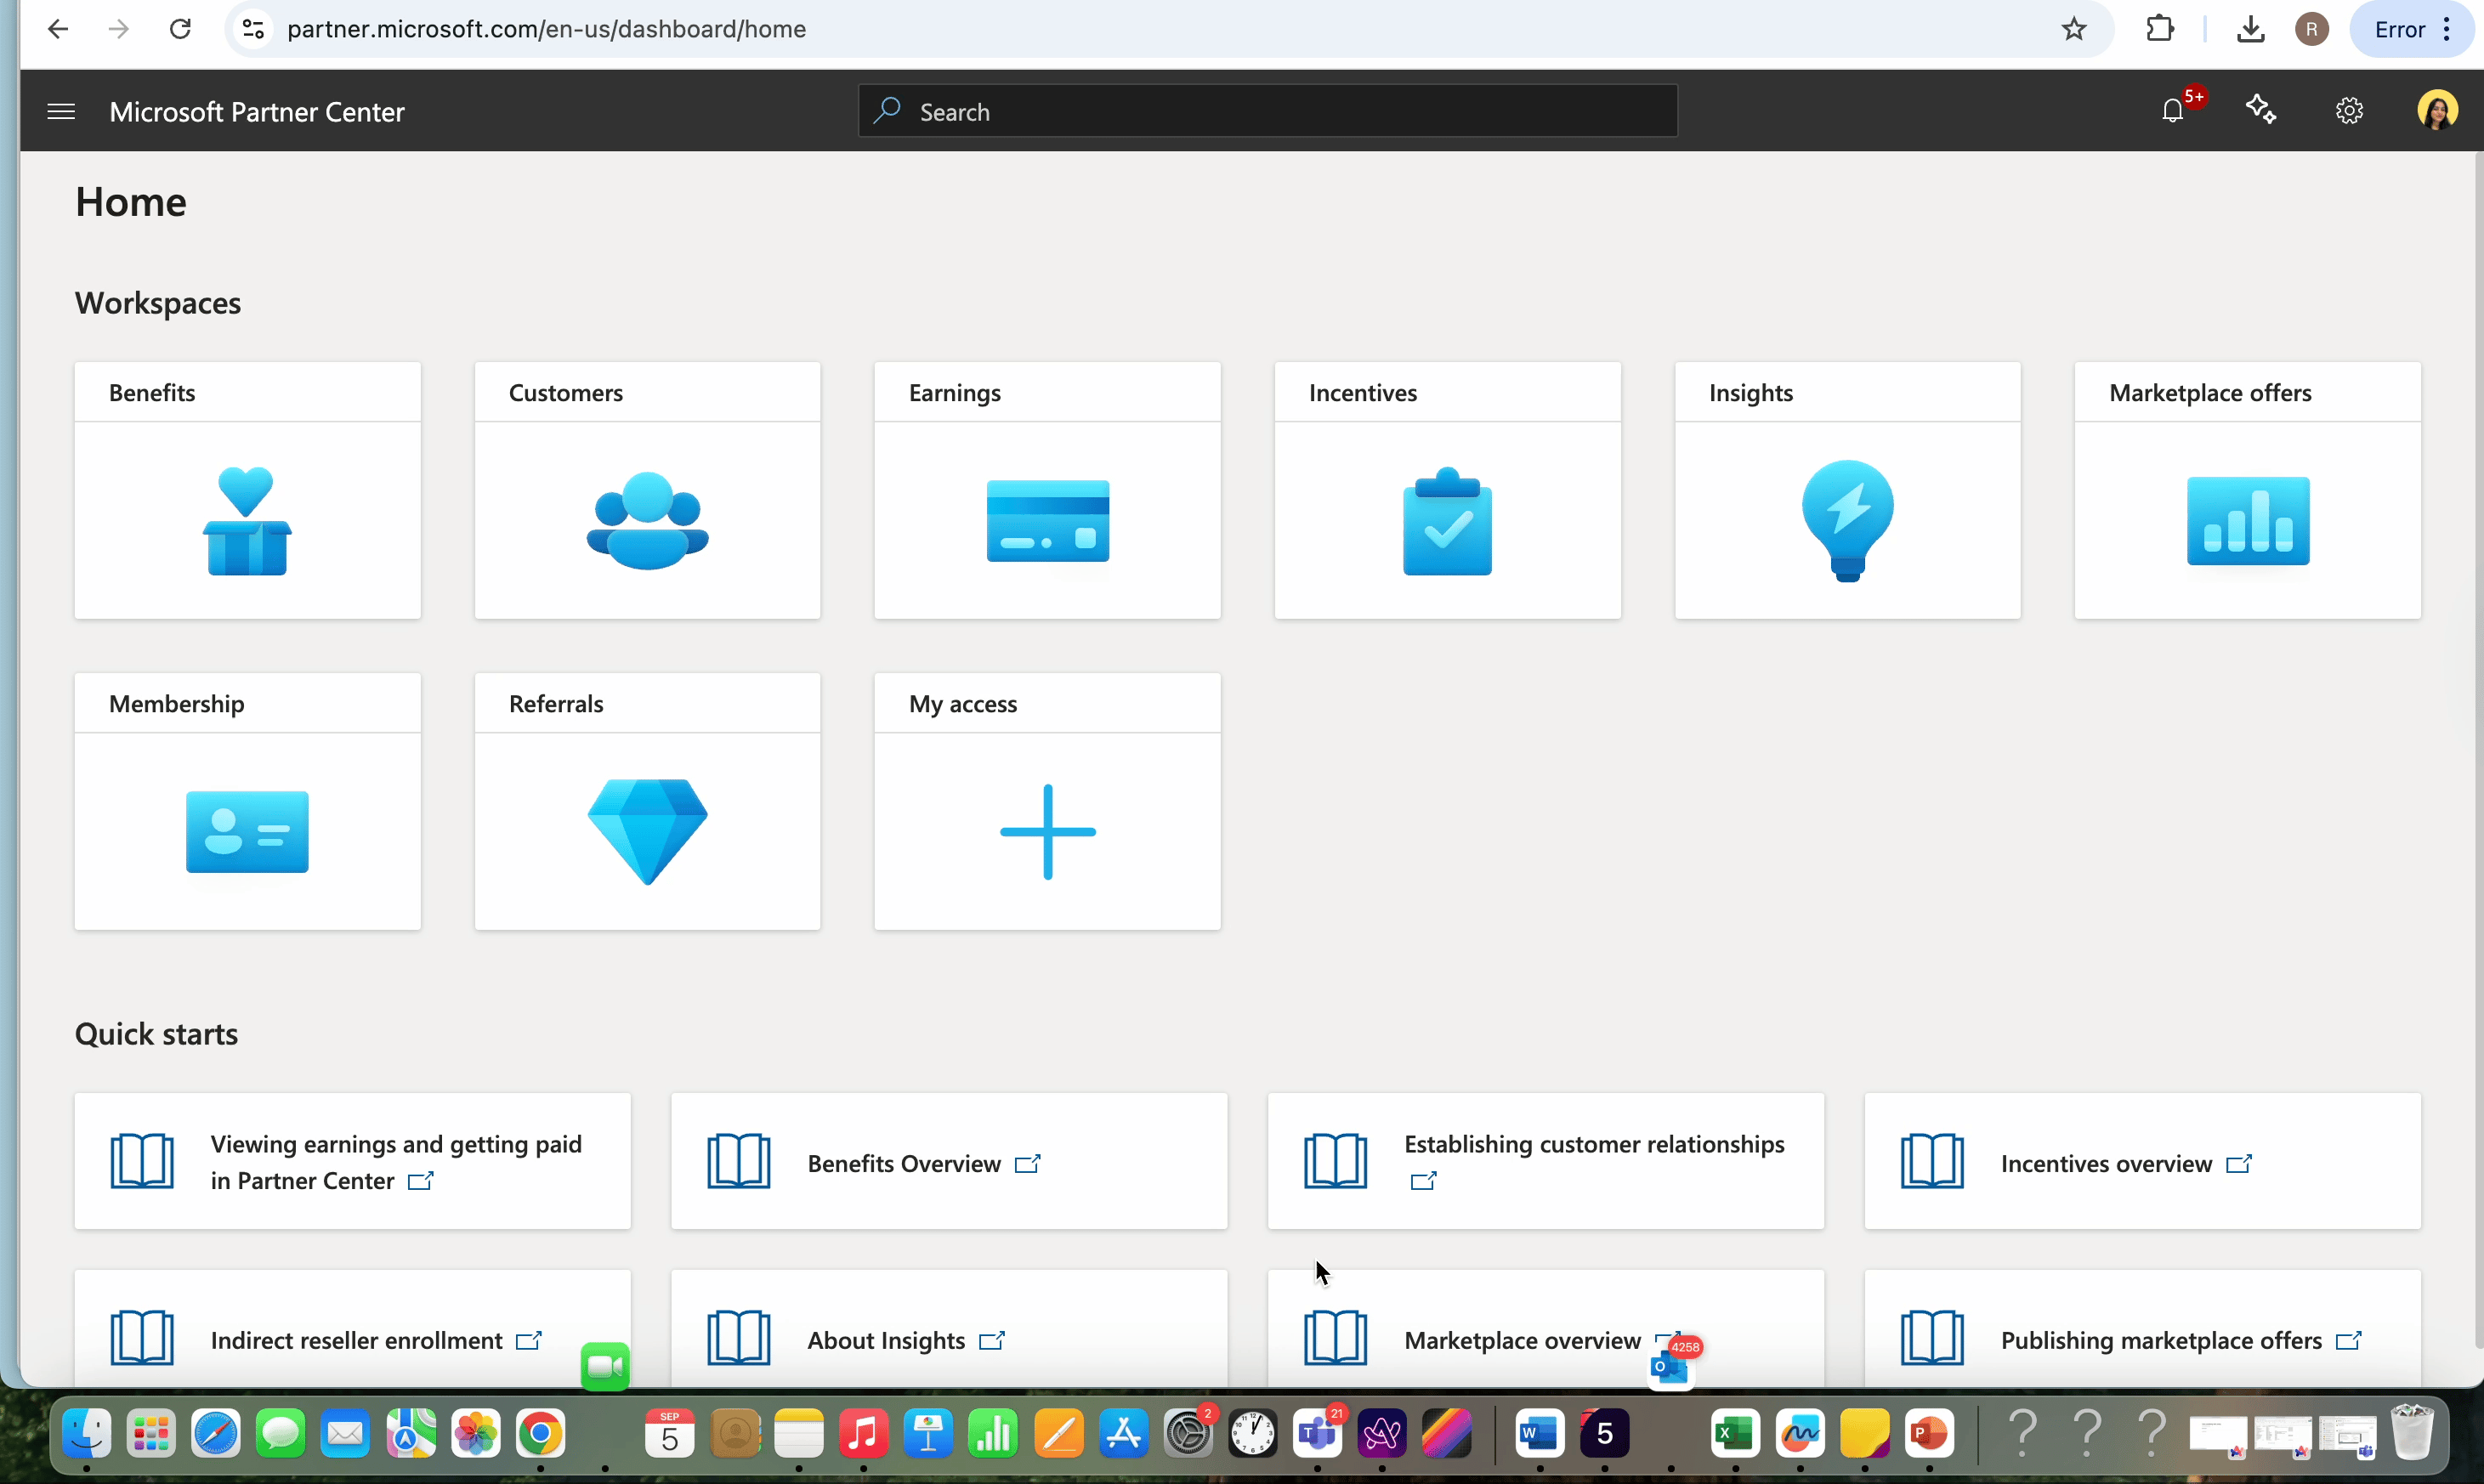This screenshot has height=1484, width=2484.
Task: Open the notifications bell
Action: pos(2172,110)
